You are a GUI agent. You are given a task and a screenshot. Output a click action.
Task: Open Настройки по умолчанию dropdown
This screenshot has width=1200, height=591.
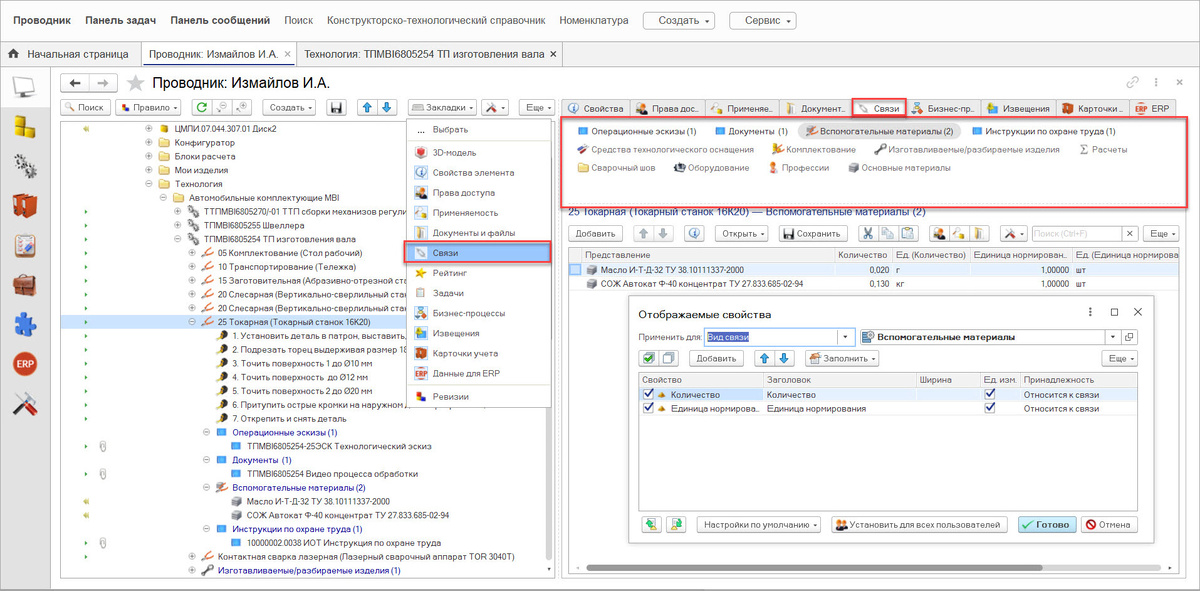[x=757, y=524]
